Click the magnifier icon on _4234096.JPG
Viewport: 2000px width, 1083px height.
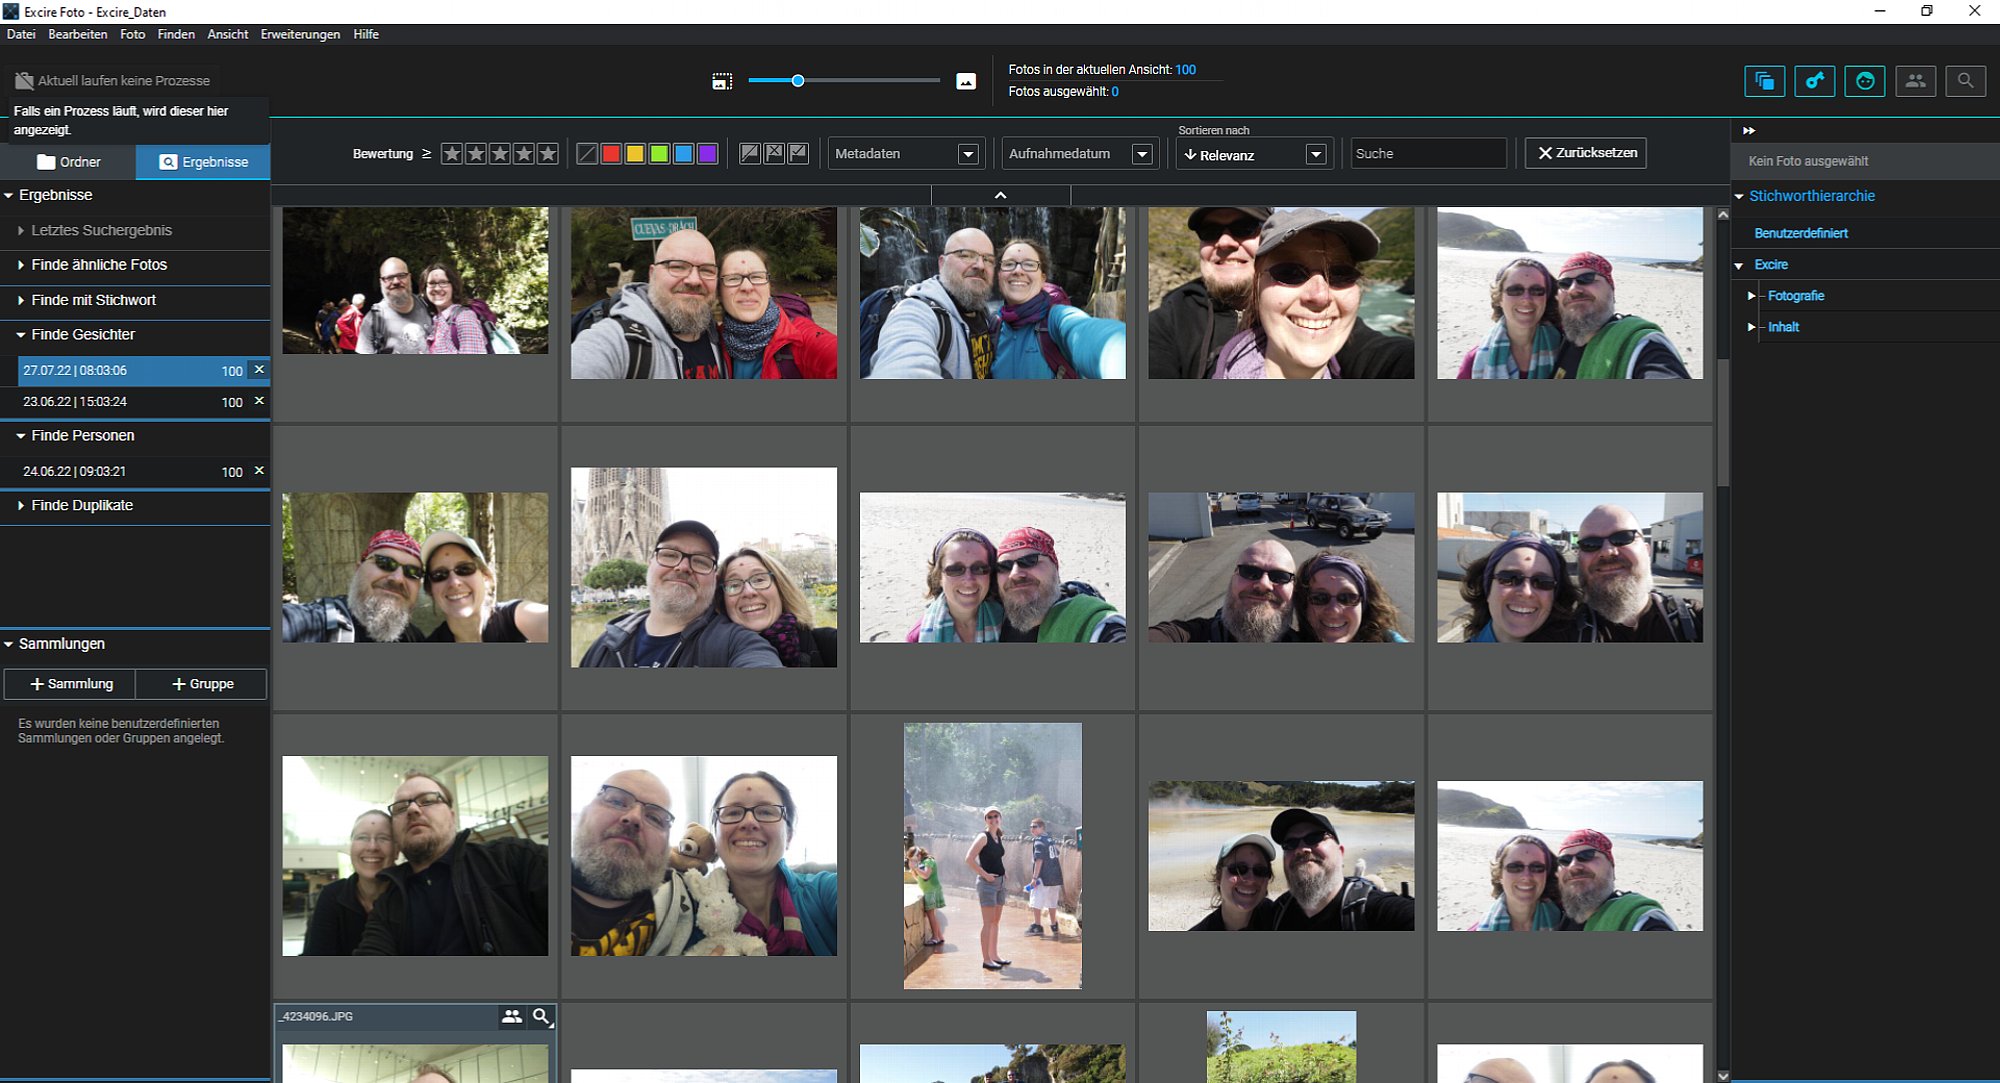[x=541, y=1016]
